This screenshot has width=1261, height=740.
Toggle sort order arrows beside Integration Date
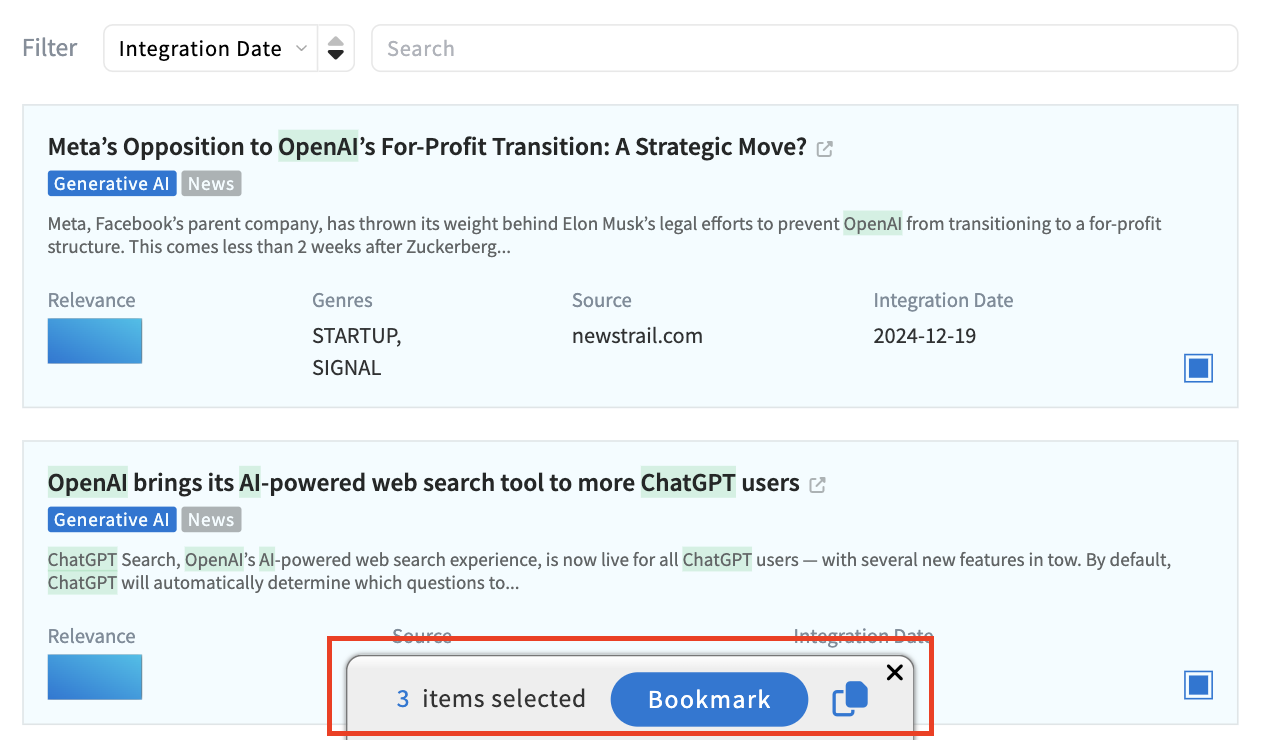click(336, 49)
